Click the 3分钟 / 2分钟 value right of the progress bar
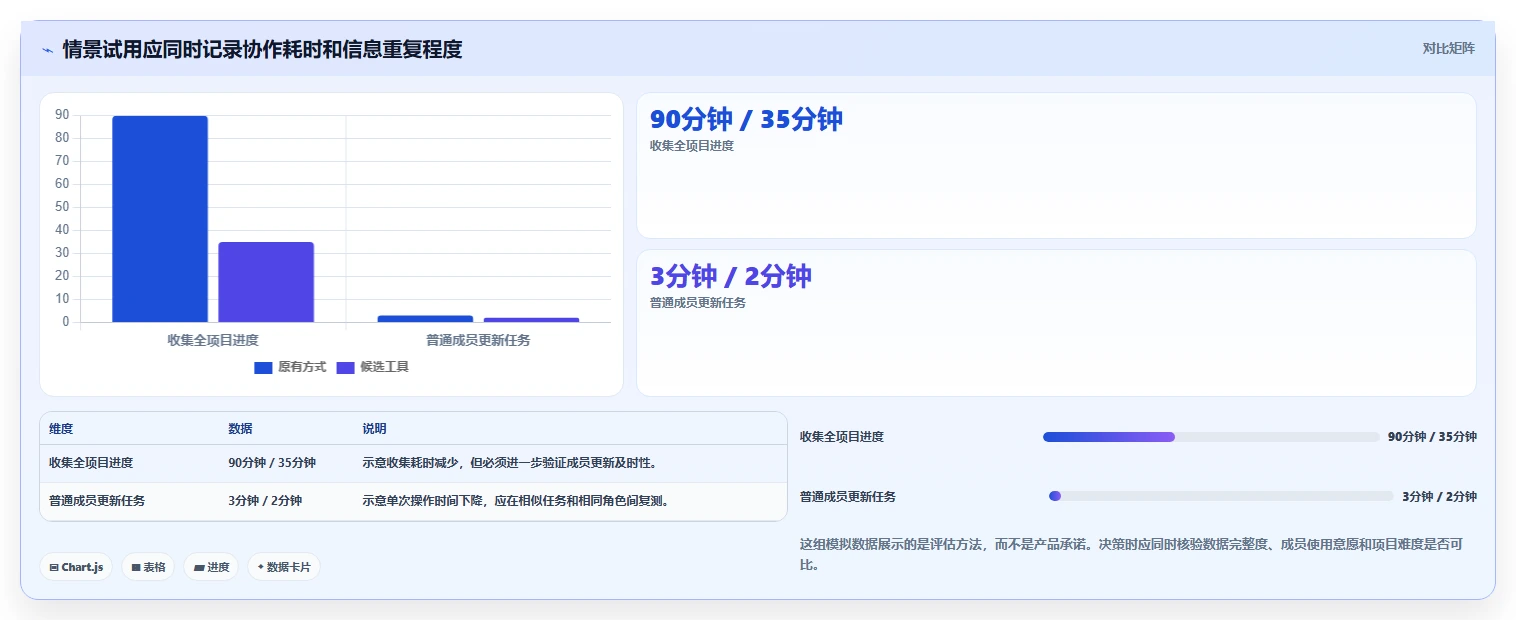This screenshot has height=620, width=1516. 1439,497
